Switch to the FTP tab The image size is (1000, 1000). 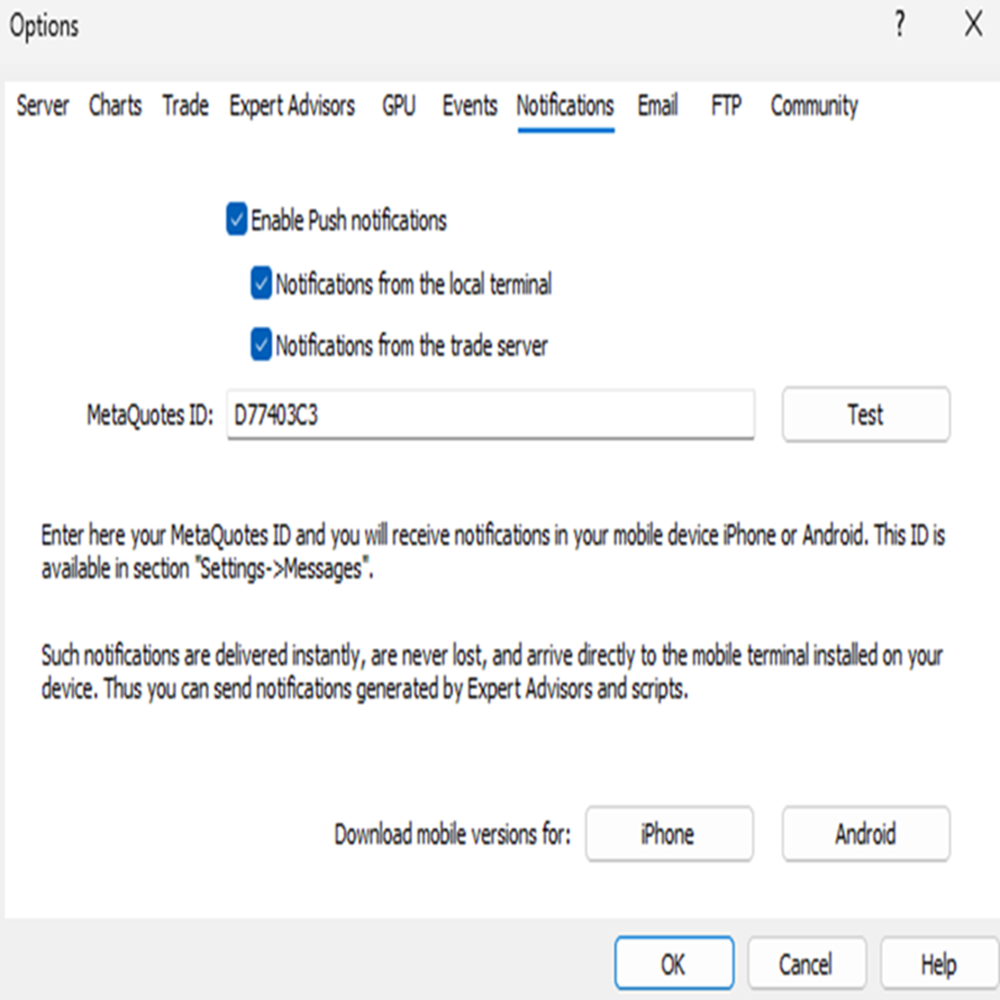pyautogui.click(x=726, y=106)
